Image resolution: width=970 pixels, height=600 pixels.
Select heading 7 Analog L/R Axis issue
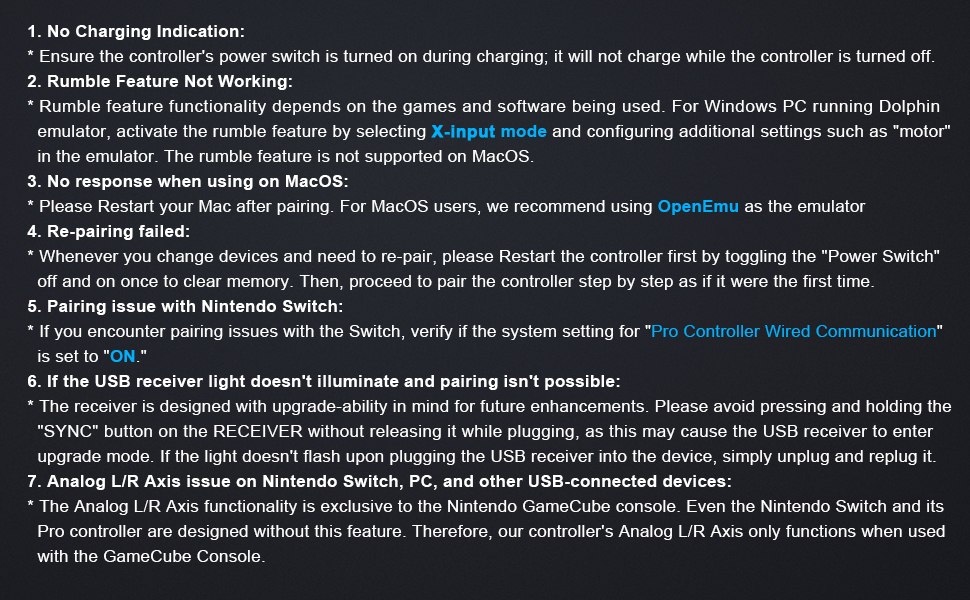click(x=379, y=481)
